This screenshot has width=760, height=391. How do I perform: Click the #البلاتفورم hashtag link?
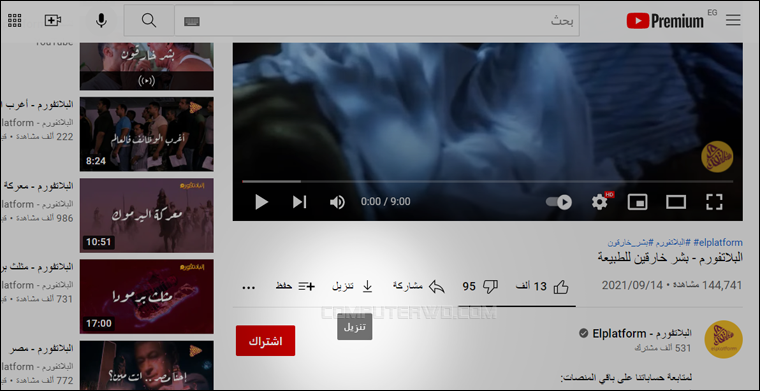[x=673, y=243]
